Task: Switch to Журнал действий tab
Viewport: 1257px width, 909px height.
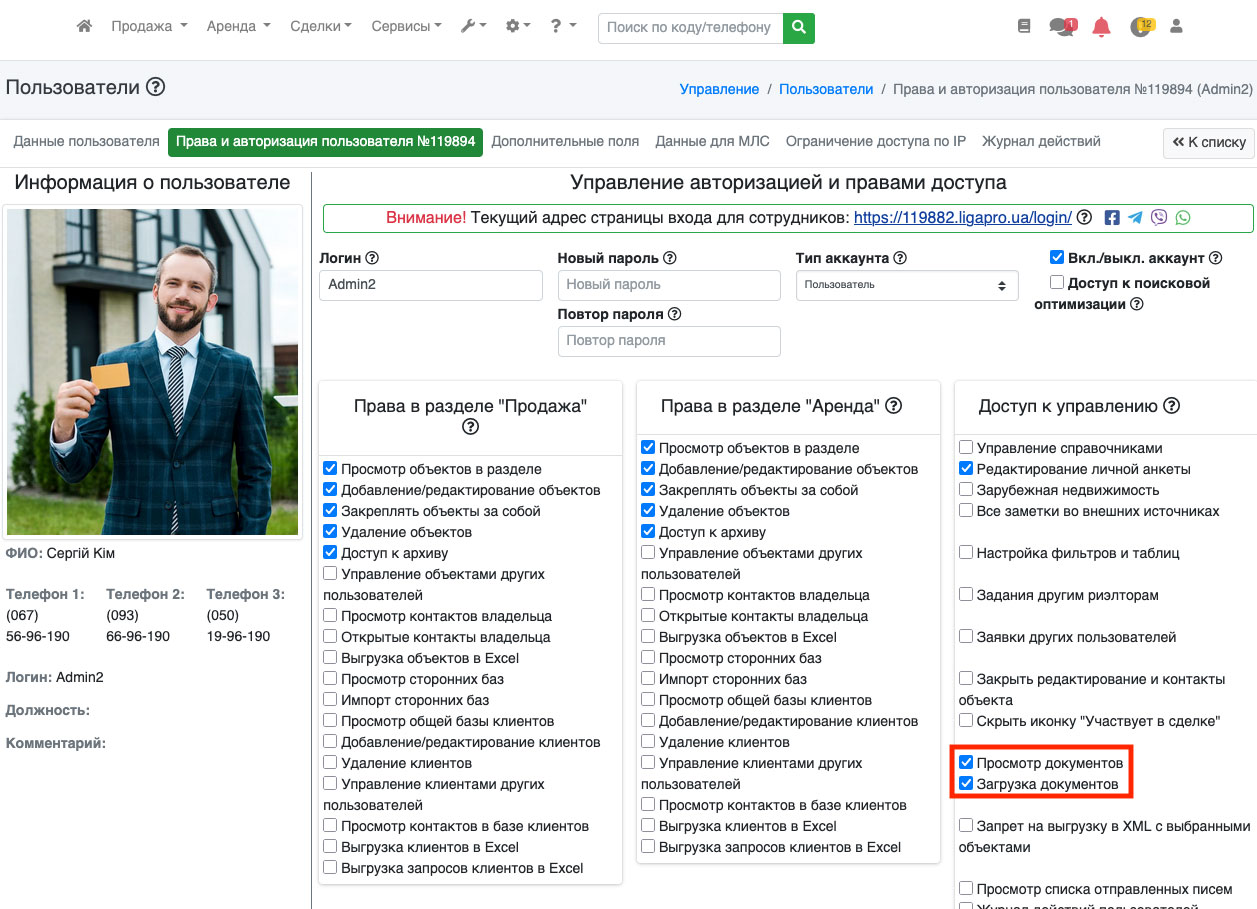Action: point(1041,142)
